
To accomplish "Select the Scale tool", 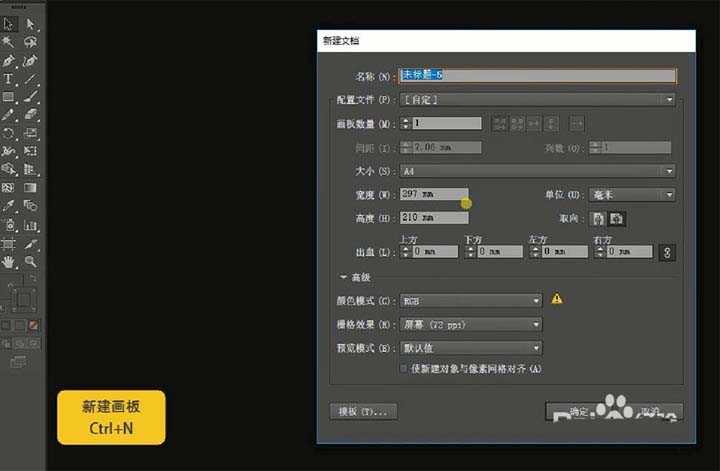I will (30, 133).
